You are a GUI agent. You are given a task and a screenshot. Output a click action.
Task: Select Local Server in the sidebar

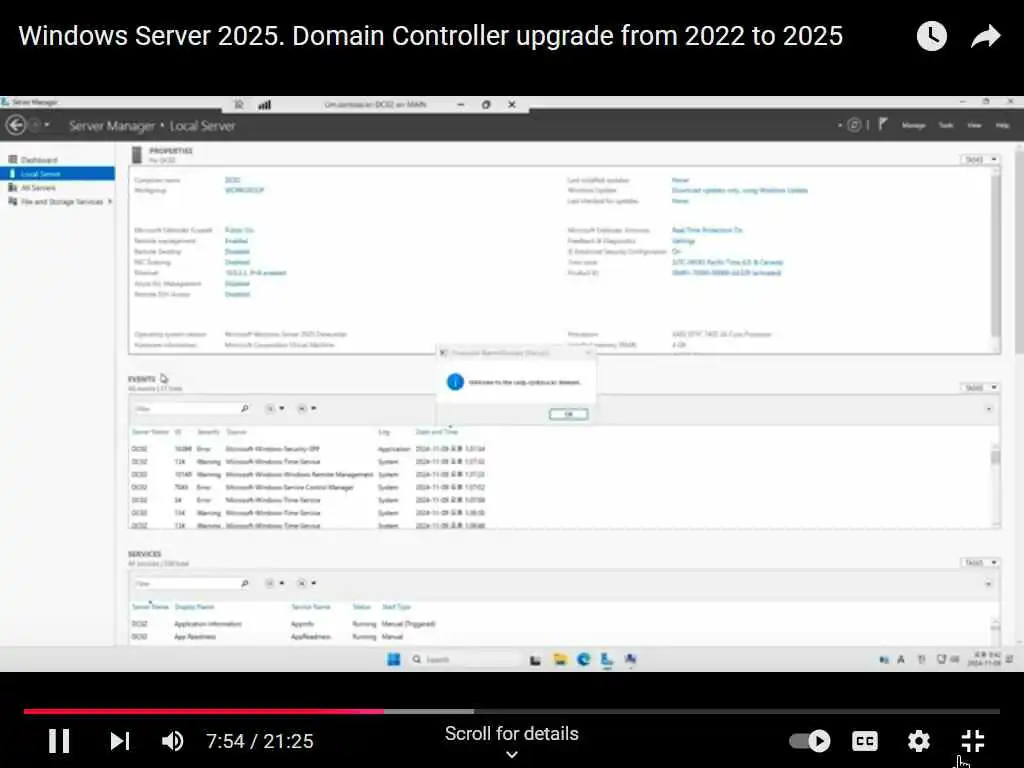click(57, 174)
